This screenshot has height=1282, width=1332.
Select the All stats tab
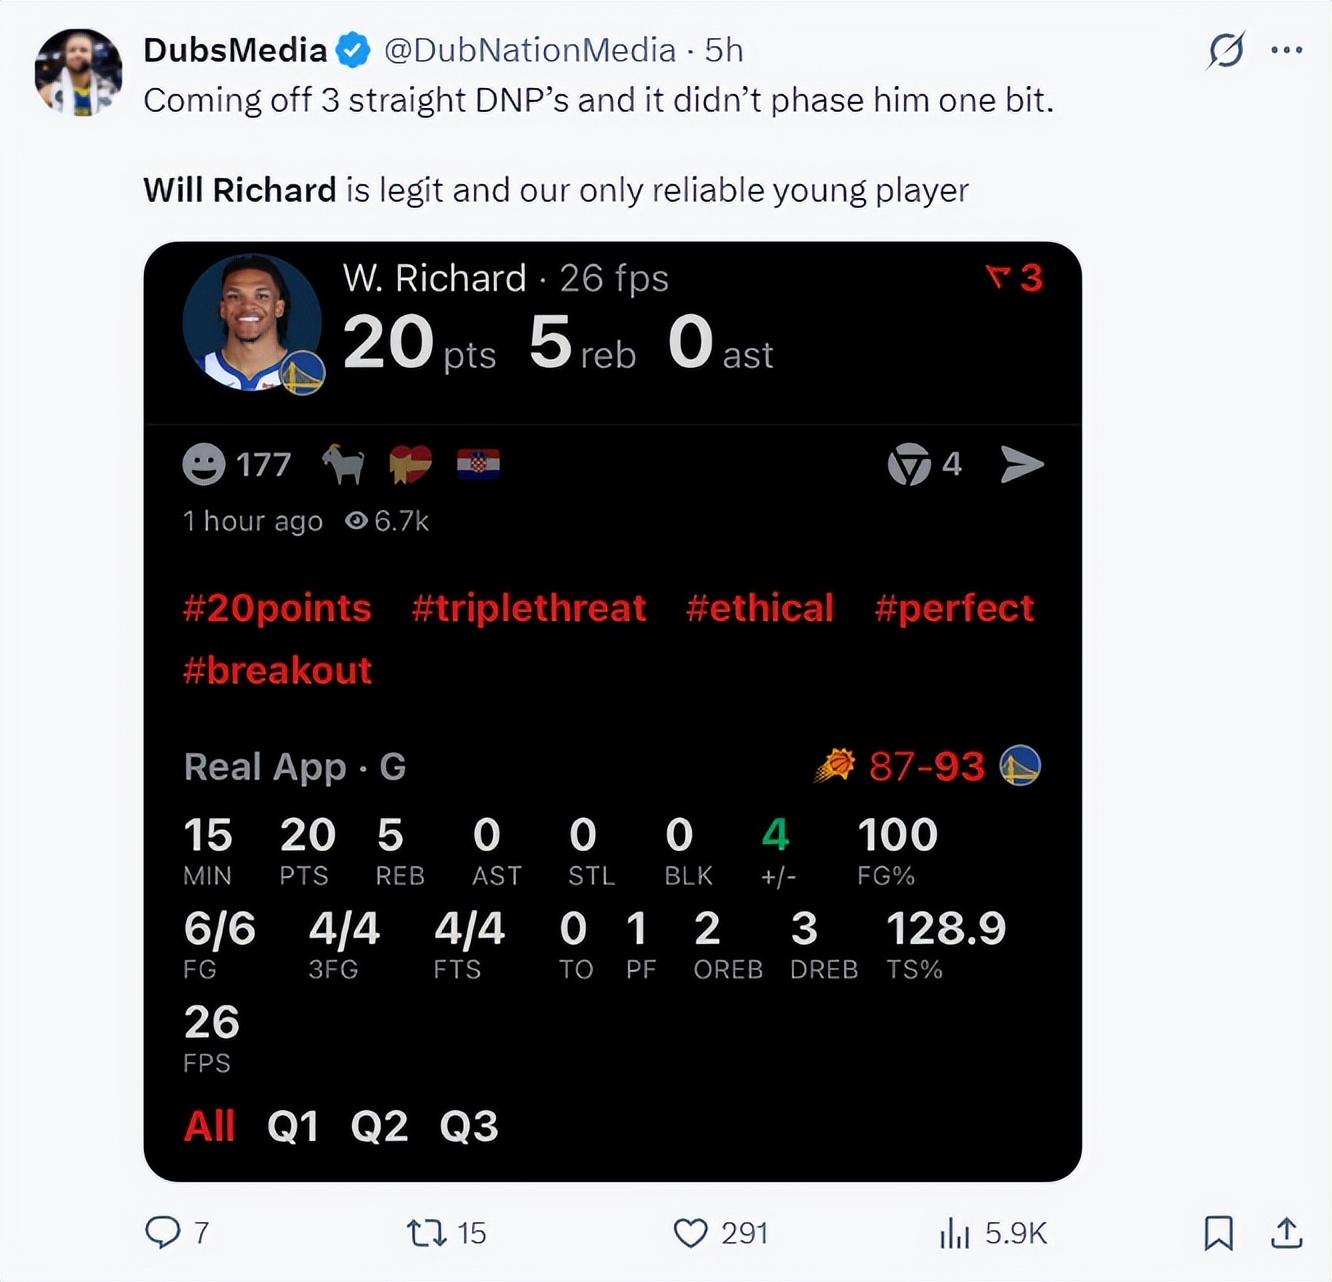[210, 1127]
